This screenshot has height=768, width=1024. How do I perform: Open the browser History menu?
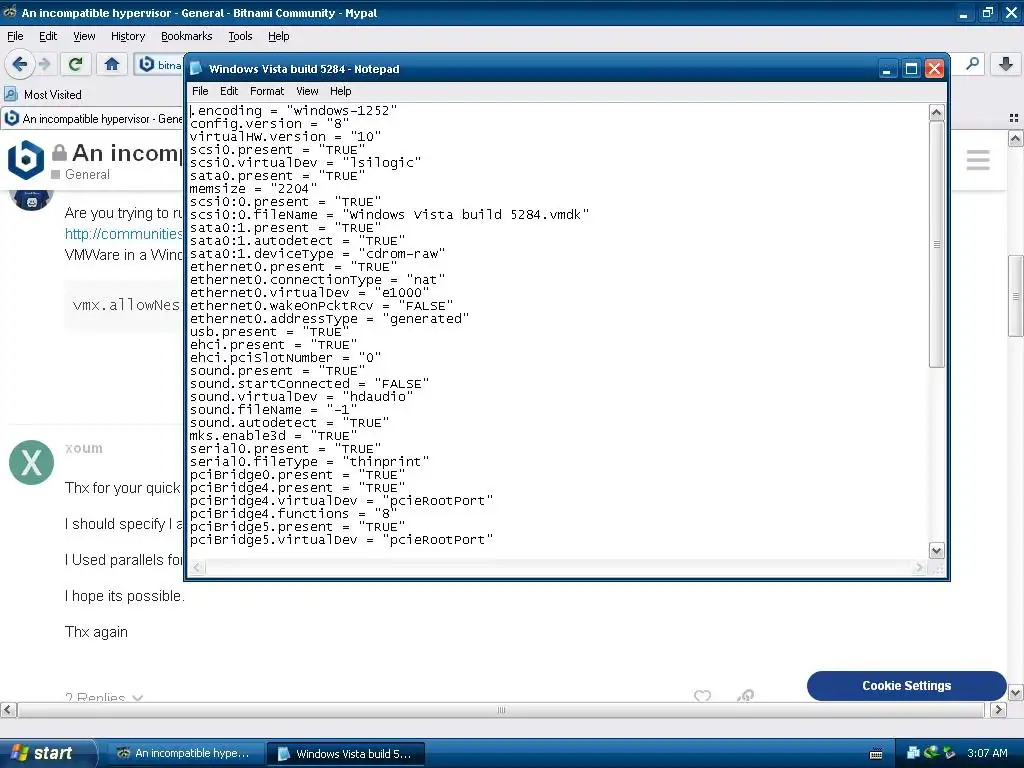click(127, 36)
